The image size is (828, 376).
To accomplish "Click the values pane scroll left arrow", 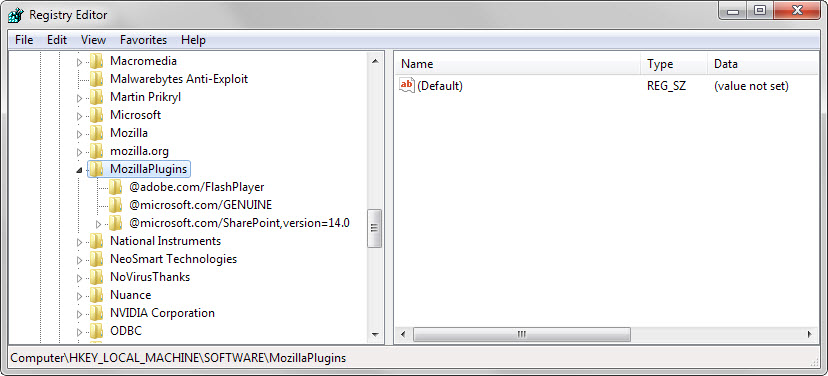I will point(403,334).
